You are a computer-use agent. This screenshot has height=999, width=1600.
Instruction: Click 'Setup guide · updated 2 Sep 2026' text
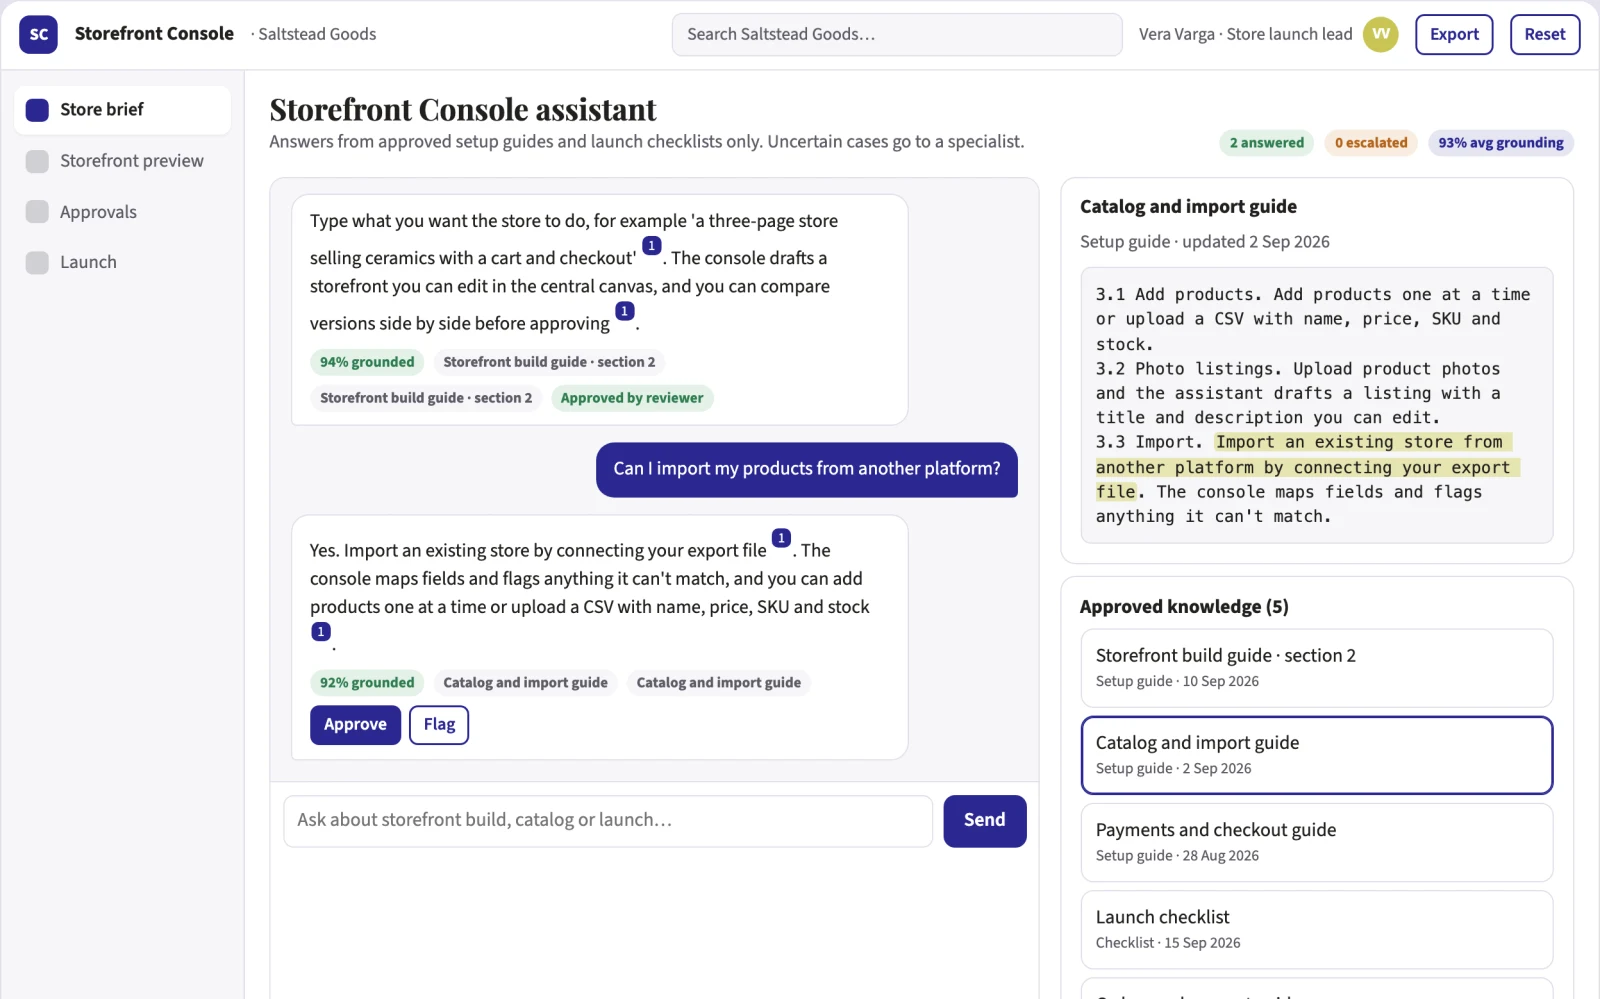(1205, 242)
